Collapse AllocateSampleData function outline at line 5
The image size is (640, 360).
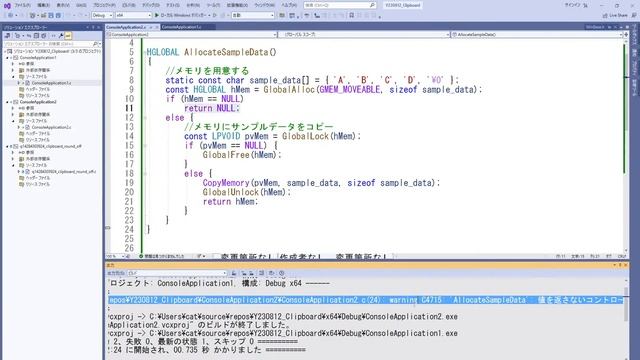[145, 52]
